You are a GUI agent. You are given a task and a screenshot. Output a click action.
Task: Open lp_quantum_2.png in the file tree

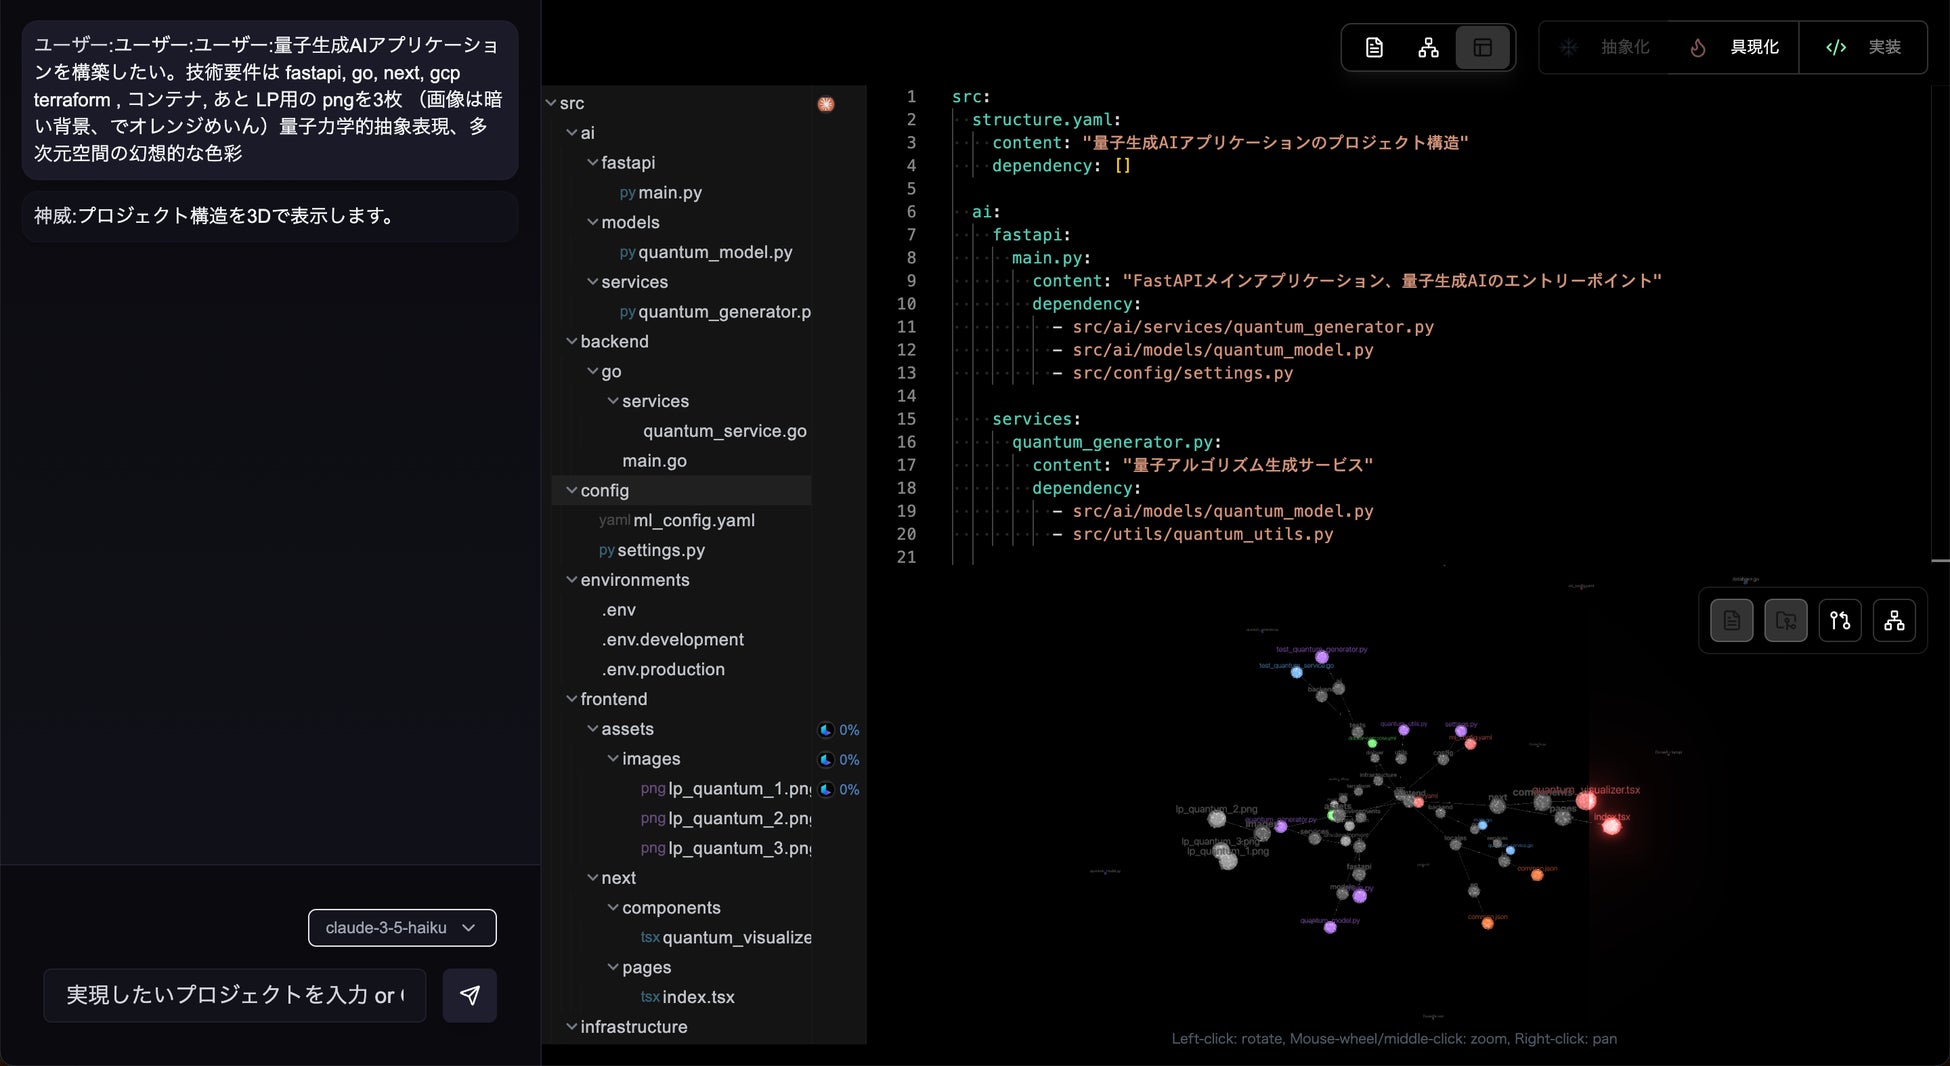click(x=726, y=819)
